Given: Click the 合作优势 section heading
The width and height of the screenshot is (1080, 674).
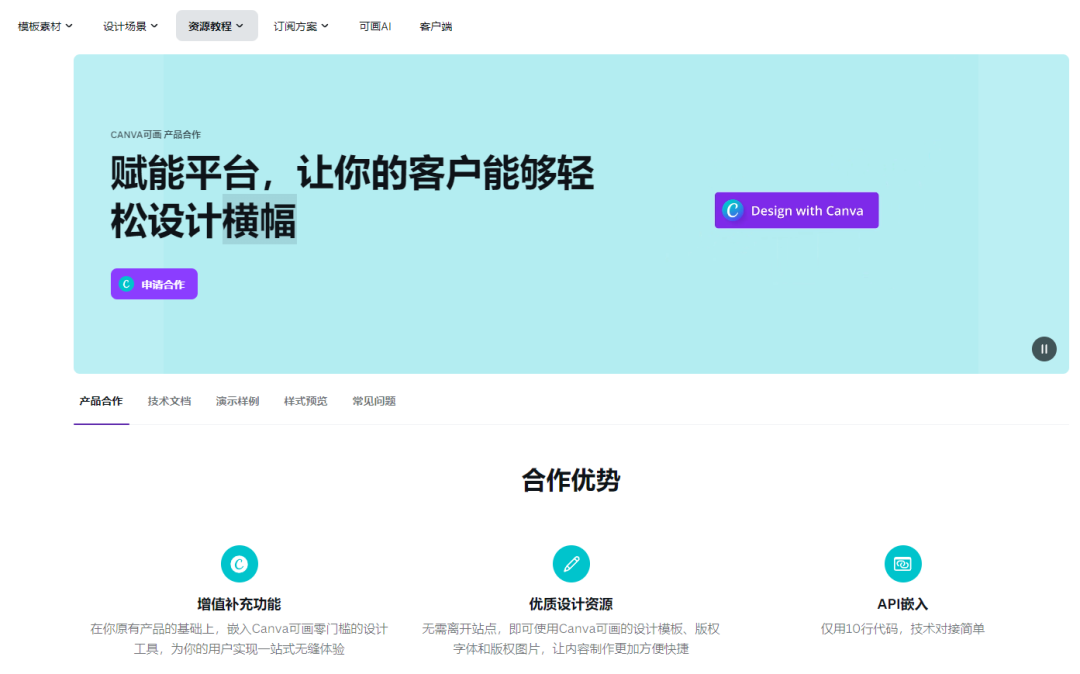Looking at the screenshot, I should click(x=571, y=480).
